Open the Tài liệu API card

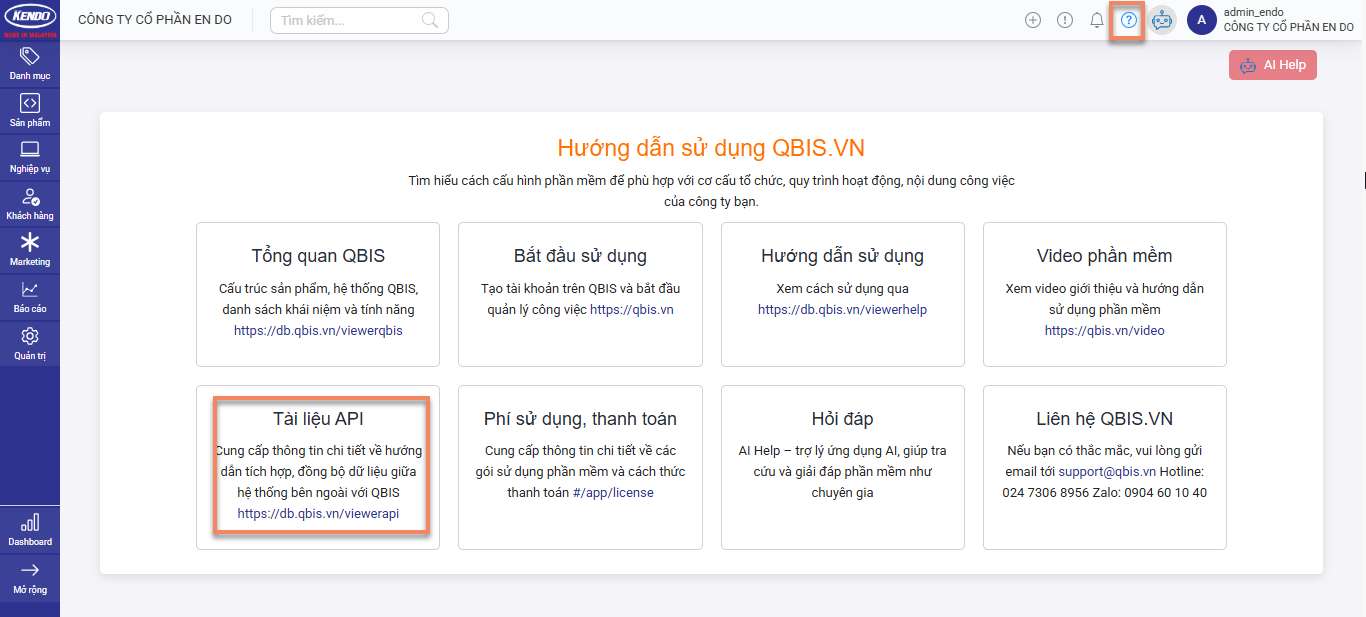[318, 467]
